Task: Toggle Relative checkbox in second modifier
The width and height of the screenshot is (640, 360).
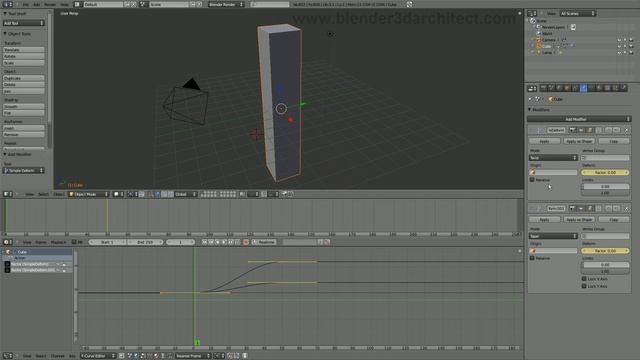Action: coord(532,258)
